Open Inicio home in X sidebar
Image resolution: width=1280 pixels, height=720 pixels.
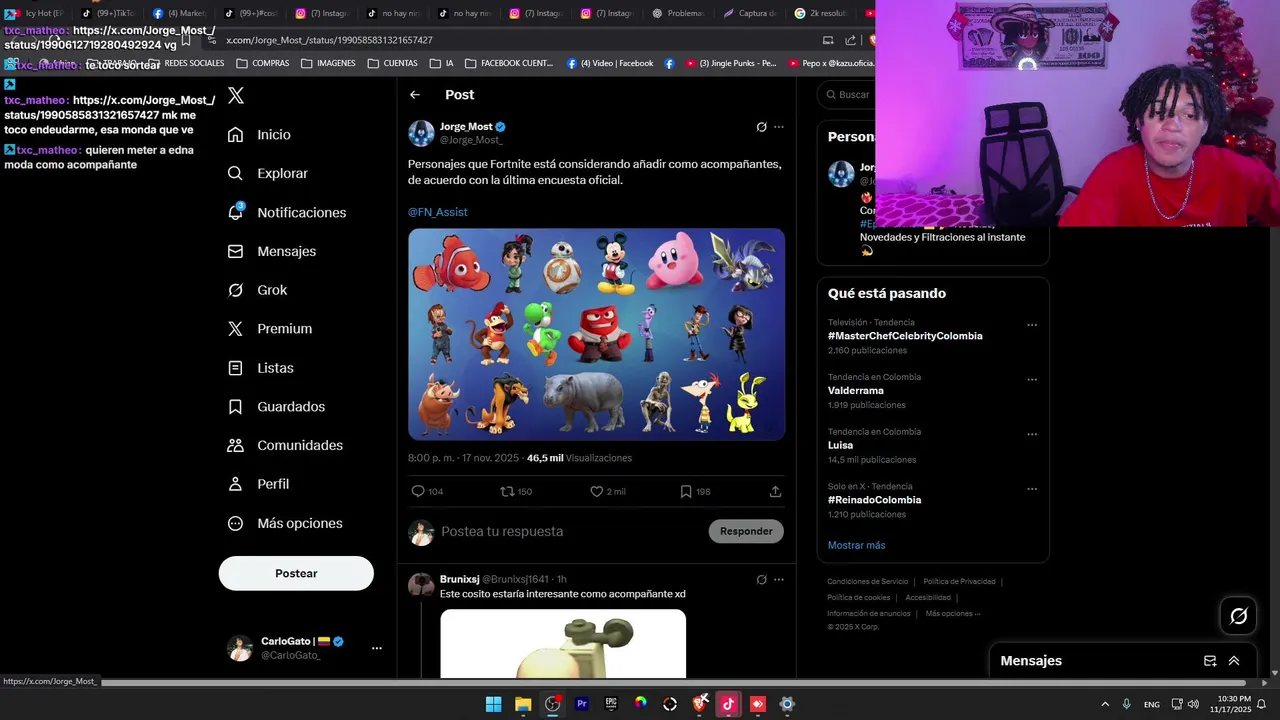(259, 135)
